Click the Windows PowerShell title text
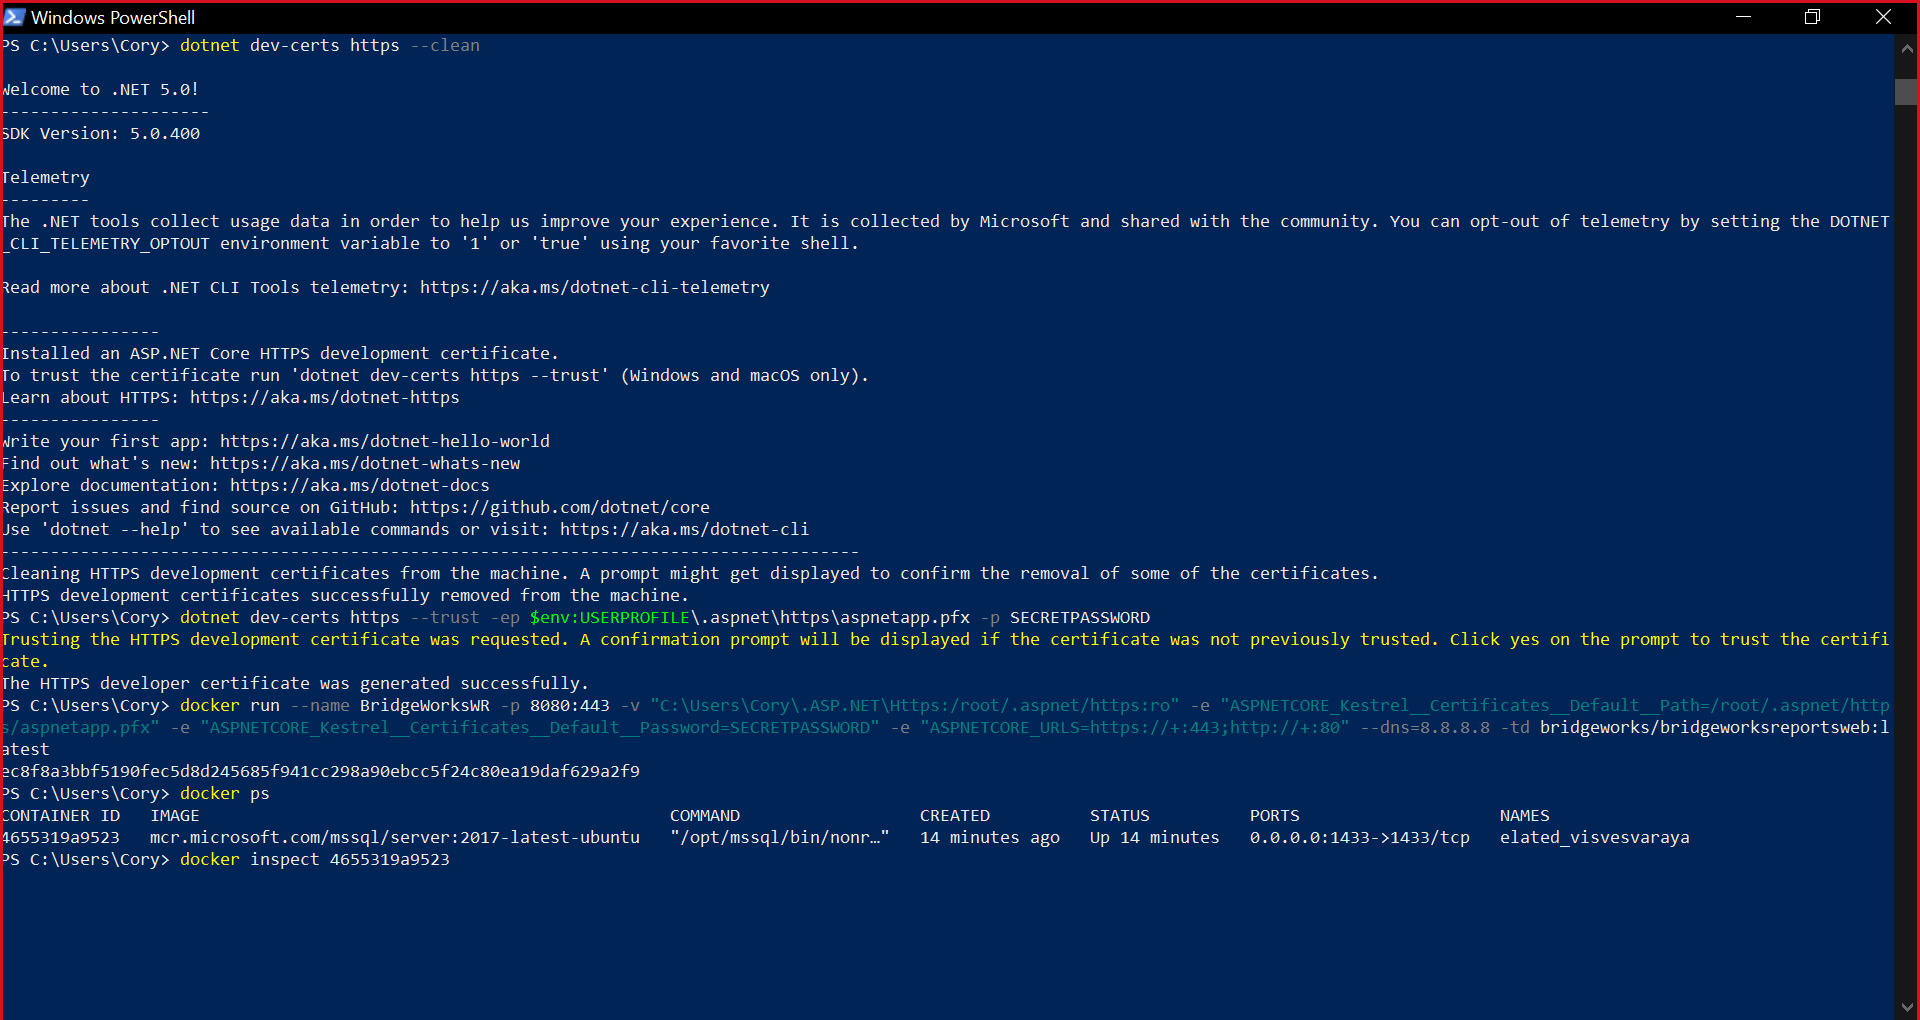Viewport: 1920px width, 1020px height. pos(113,18)
